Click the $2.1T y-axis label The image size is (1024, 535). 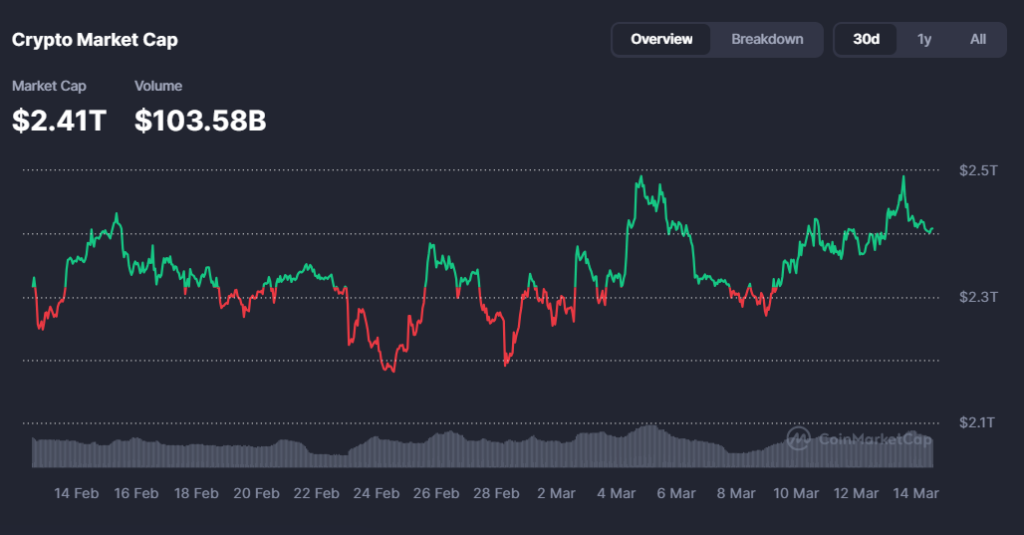click(977, 423)
